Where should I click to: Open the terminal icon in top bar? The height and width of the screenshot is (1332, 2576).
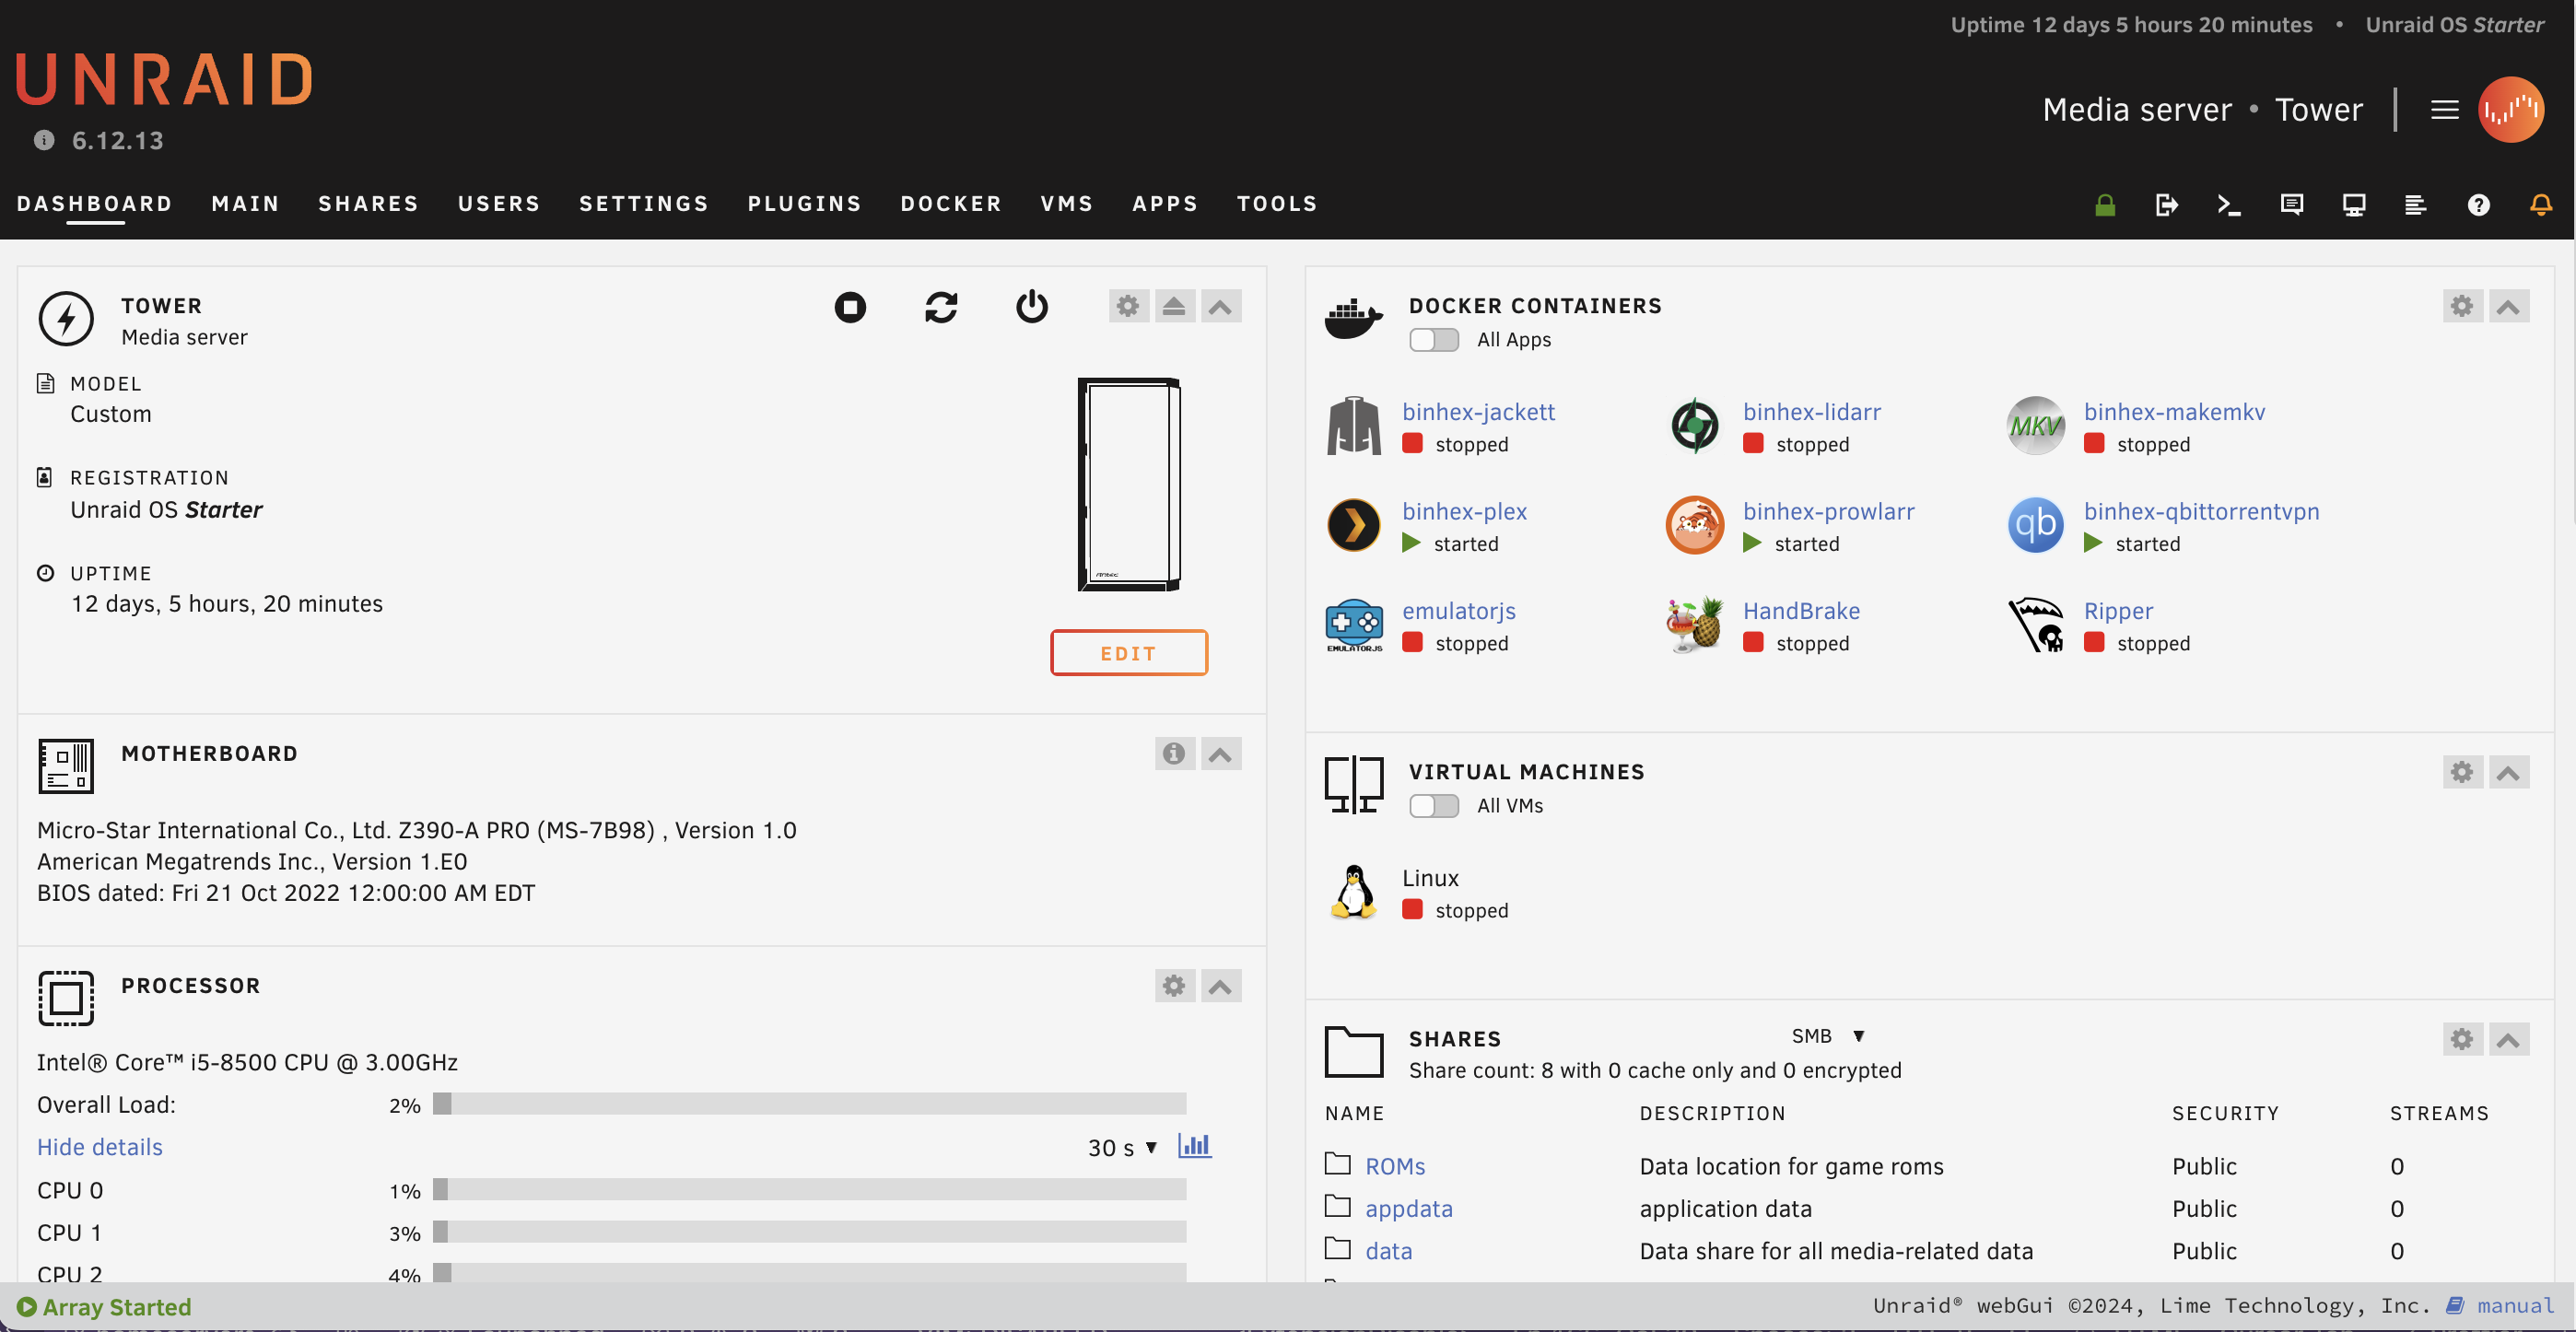point(2229,205)
